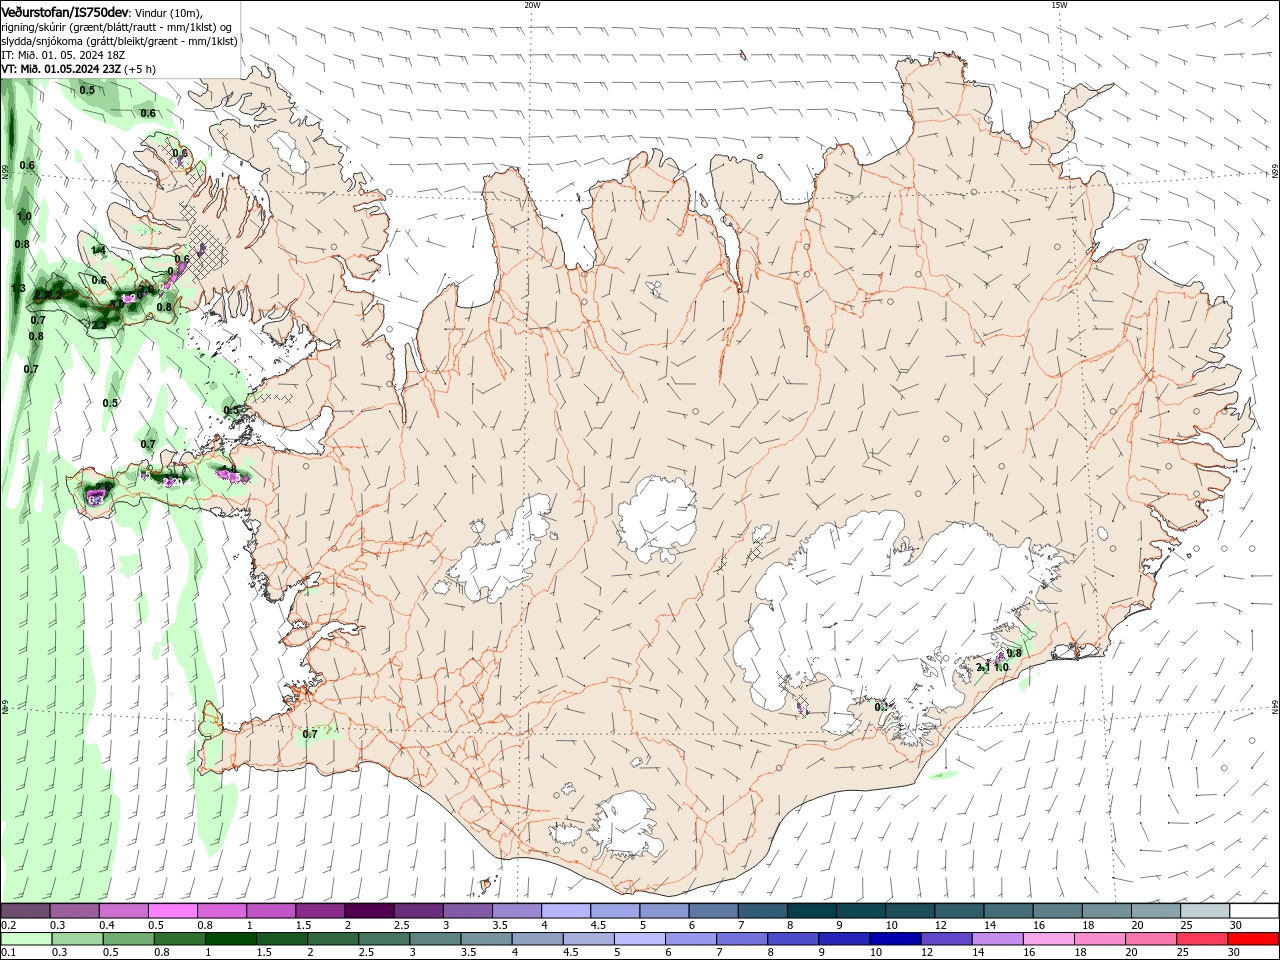This screenshot has height=960, width=1280.
Task: Select the grey-teal 16 swatch in upper legend
Action: (x=1058, y=911)
